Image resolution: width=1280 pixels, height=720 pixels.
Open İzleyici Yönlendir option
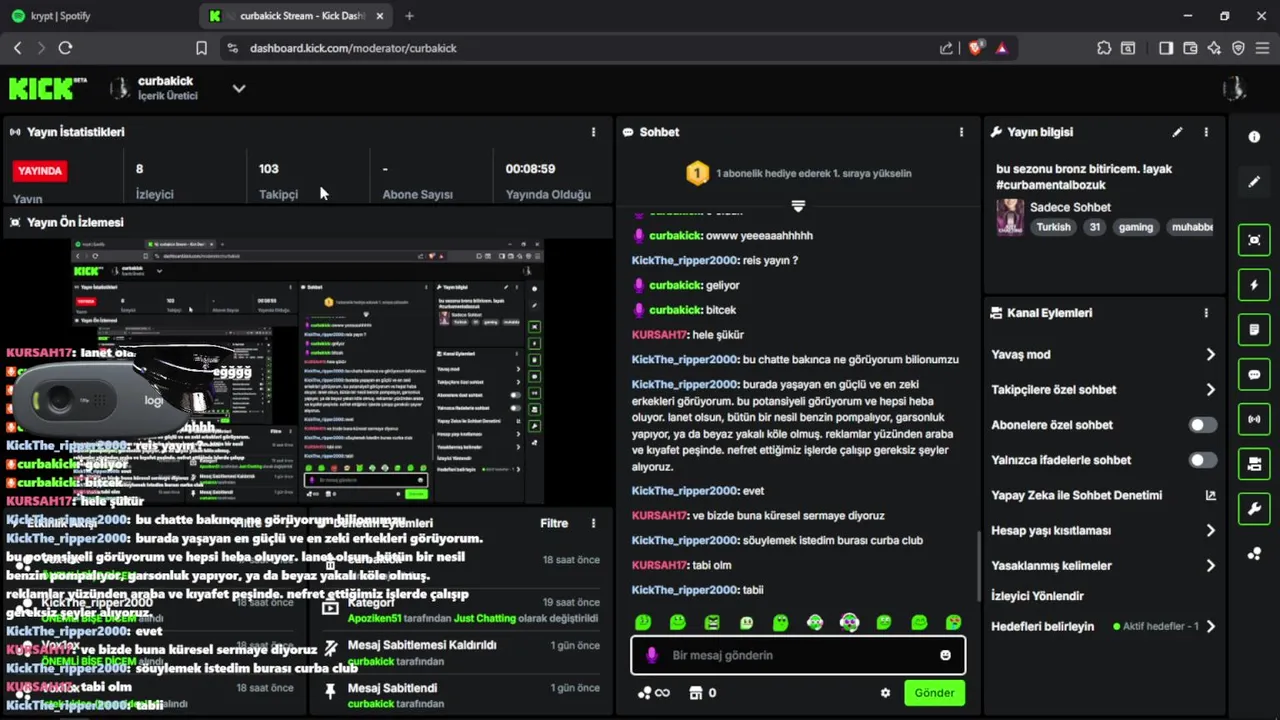(1037, 596)
